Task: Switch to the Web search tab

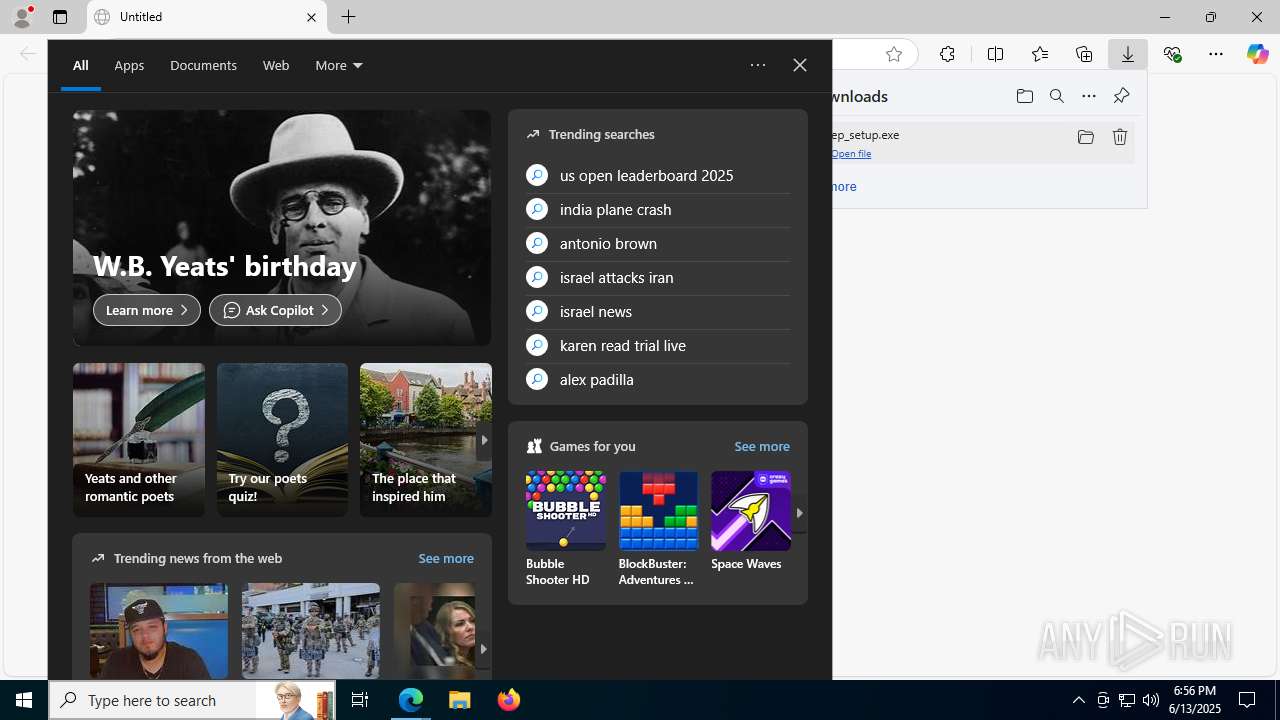Action: pyautogui.click(x=276, y=65)
